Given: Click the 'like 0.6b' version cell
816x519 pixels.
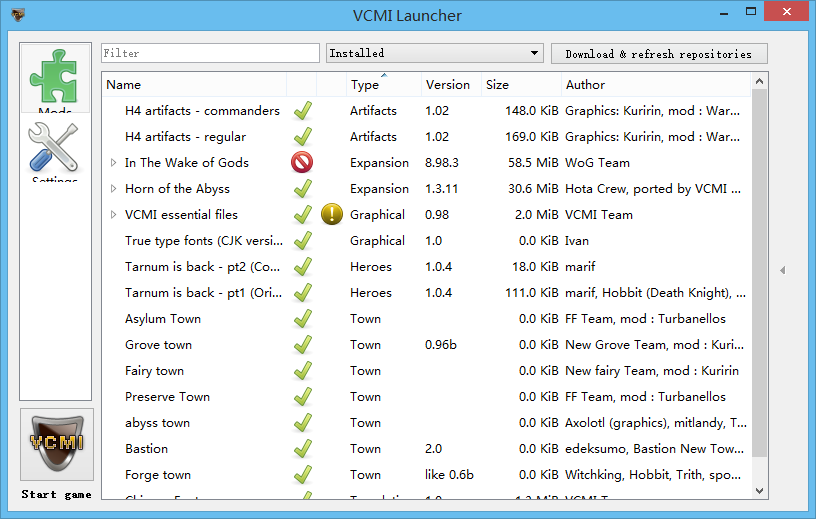Looking at the screenshot, I should coord(449,475).
